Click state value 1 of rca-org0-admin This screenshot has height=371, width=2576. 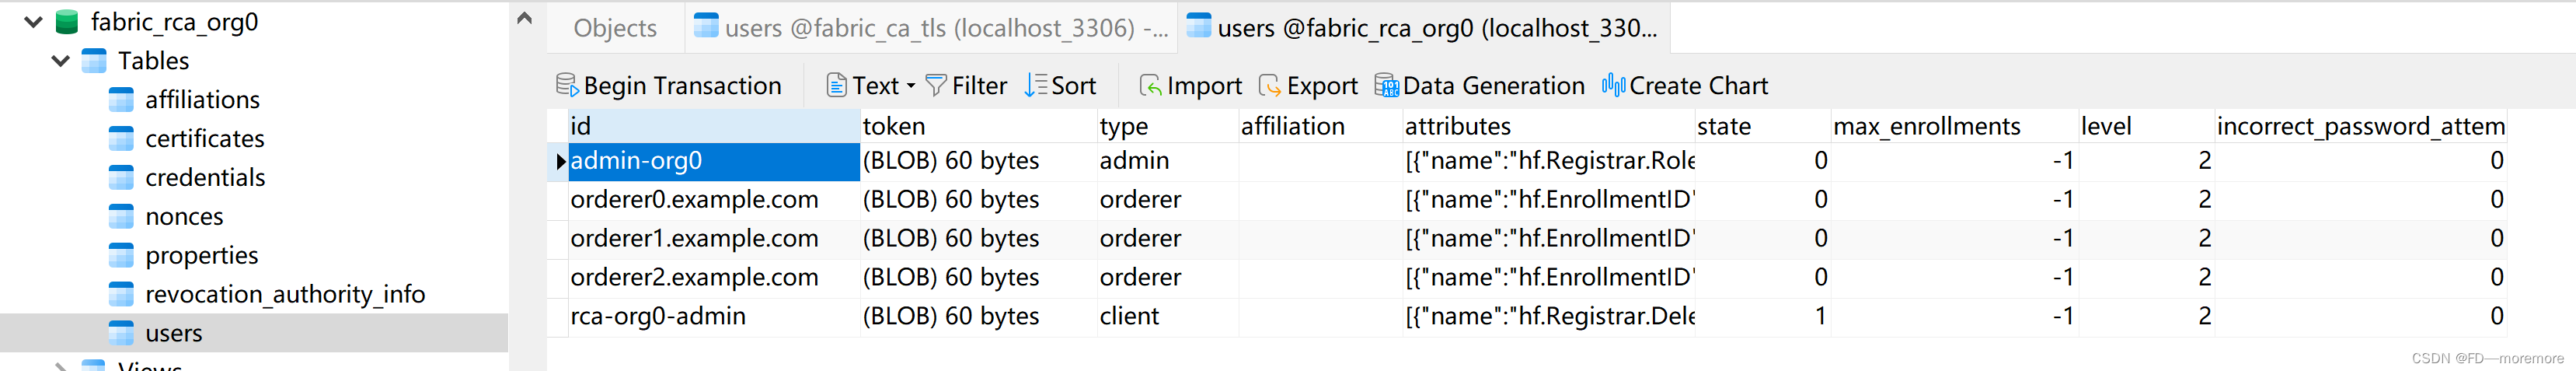click(x=1762, y=317)
